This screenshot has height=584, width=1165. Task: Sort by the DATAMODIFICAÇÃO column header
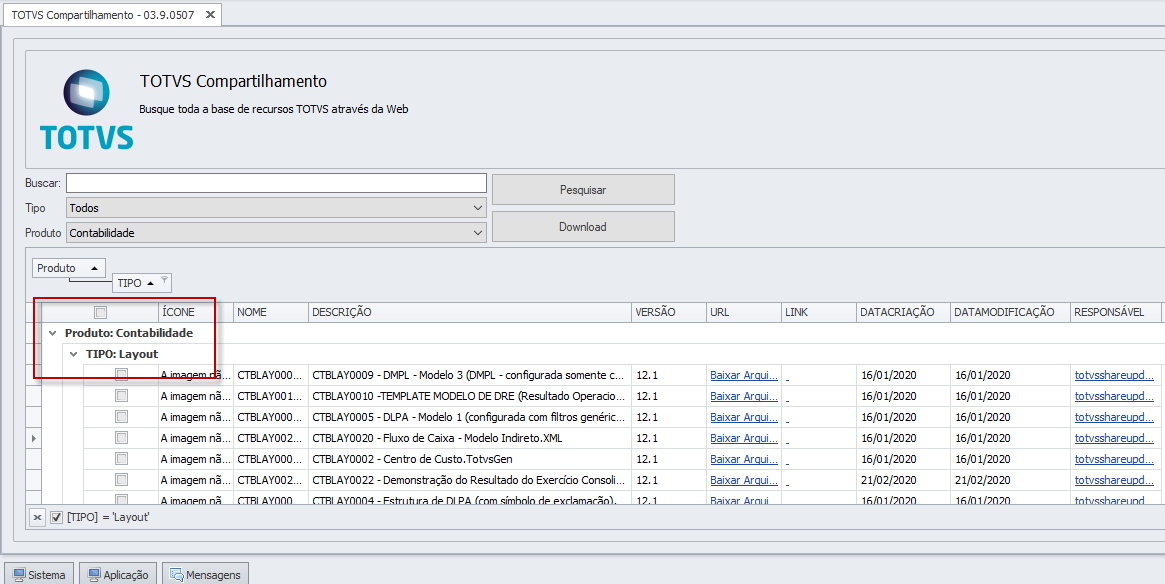pos(1010,313)
